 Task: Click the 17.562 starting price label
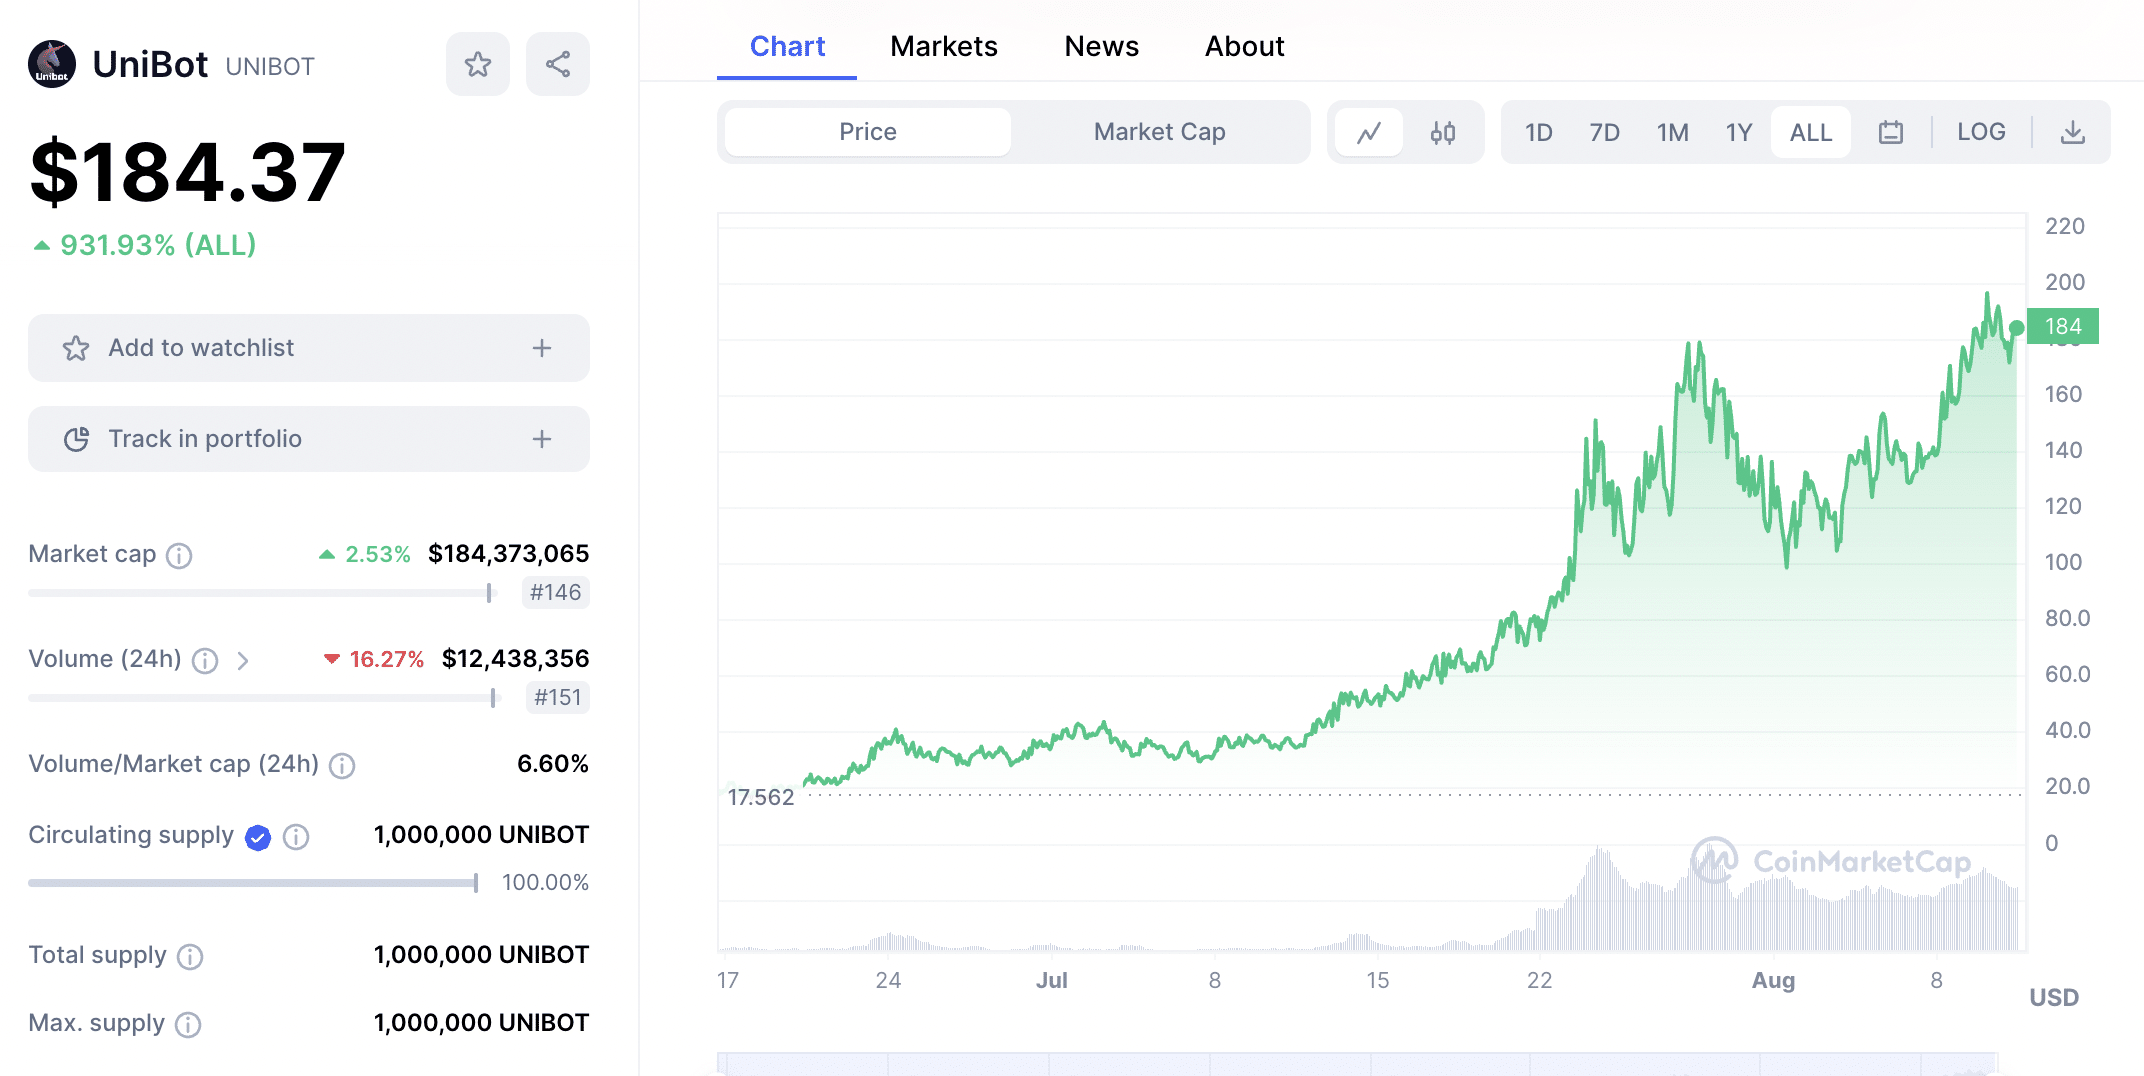pyautogui.click(x=760, y=797)
